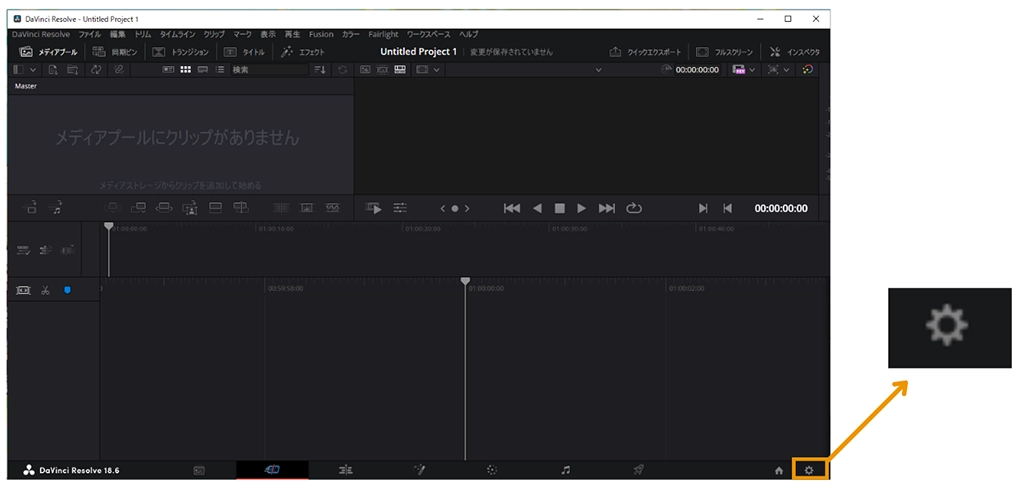Switch media pool to thumbnail grid view
The width and height of the screenshot is (1024, 486).
pyautogui.click(x=185, y=69)
